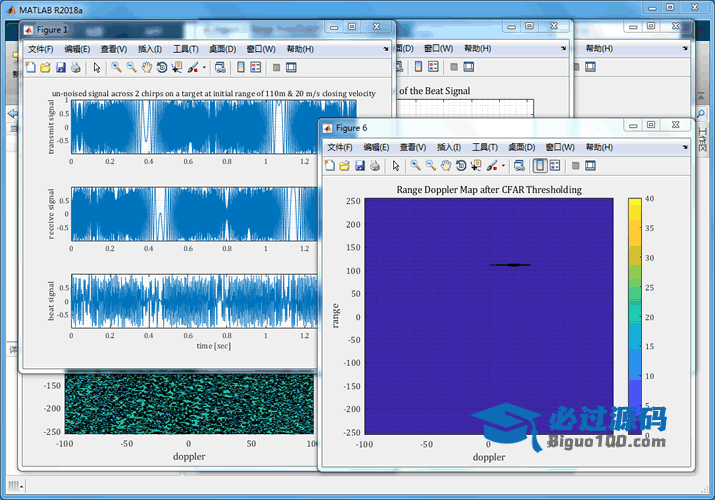Toggle Insert Colorbar in the middle background figure
715x500 pixels.
click(x=418, y=67)
